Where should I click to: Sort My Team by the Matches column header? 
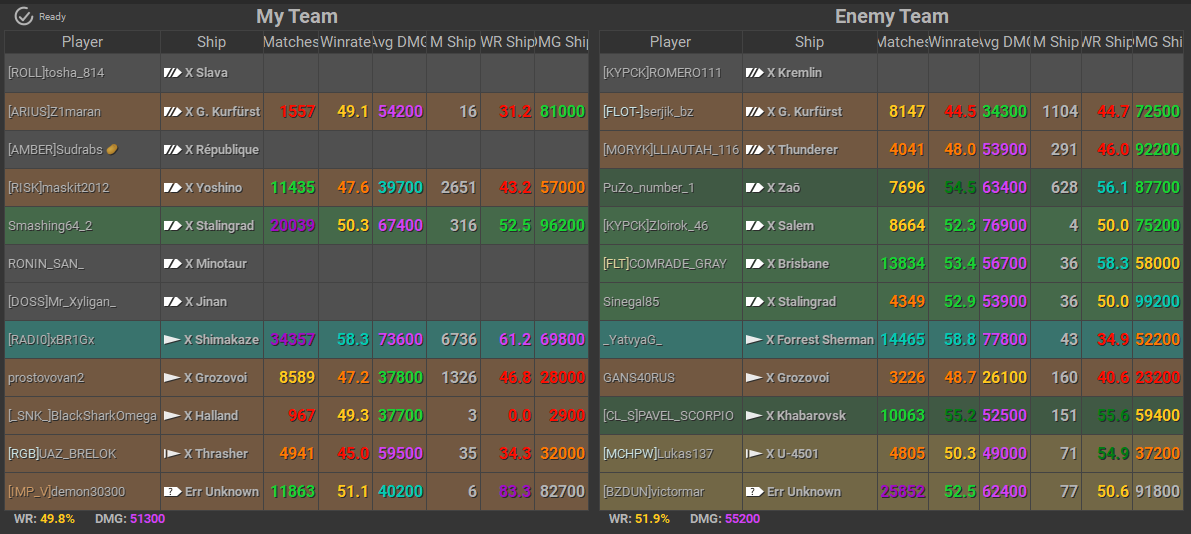click(x=290, y=42)
